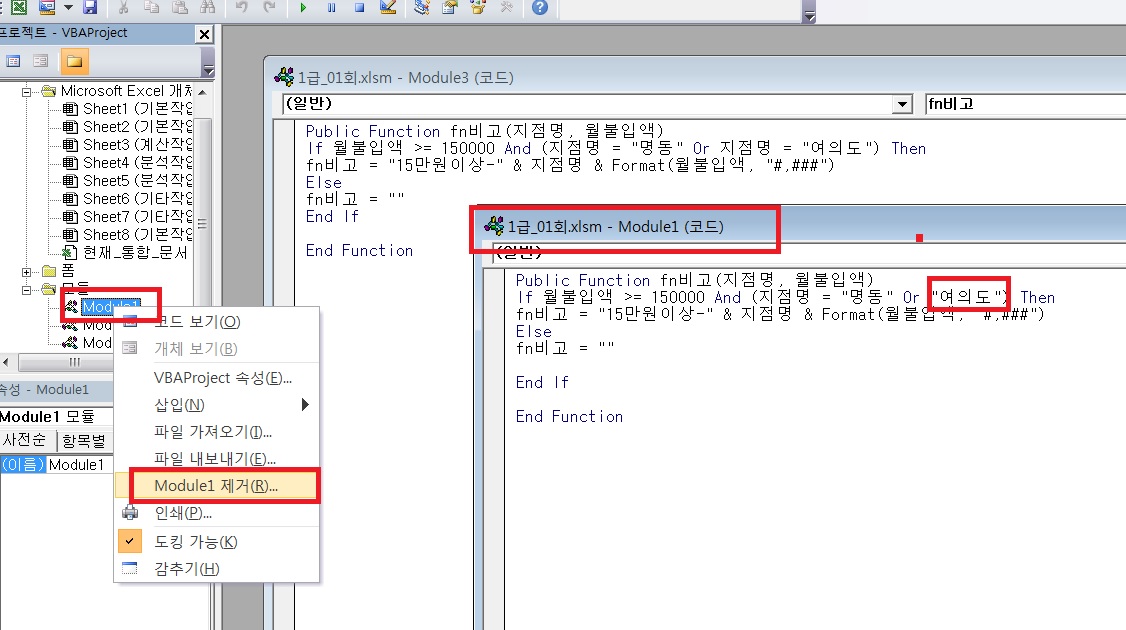Select Sheet4 (분석작업) in the project tree

click(x=135, y=162)
